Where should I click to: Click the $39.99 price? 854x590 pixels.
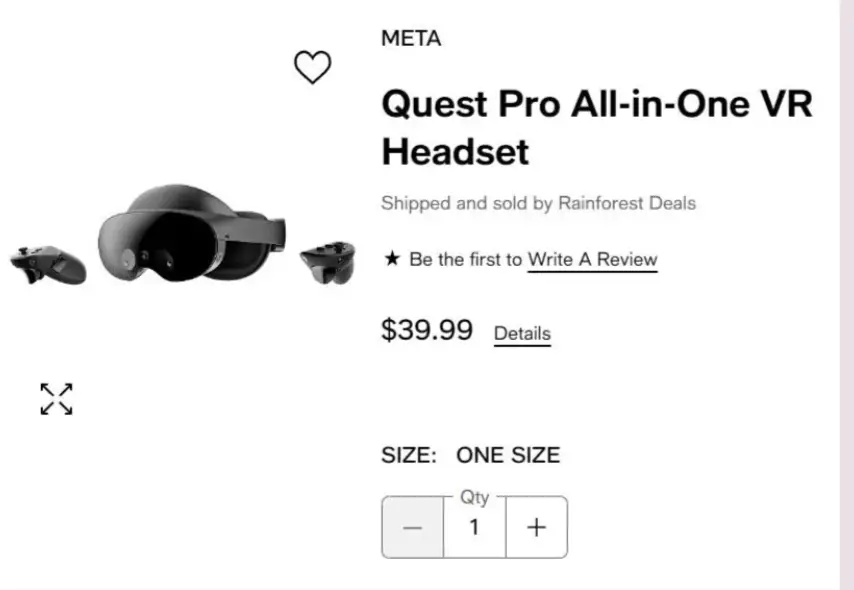coord(426,329)
